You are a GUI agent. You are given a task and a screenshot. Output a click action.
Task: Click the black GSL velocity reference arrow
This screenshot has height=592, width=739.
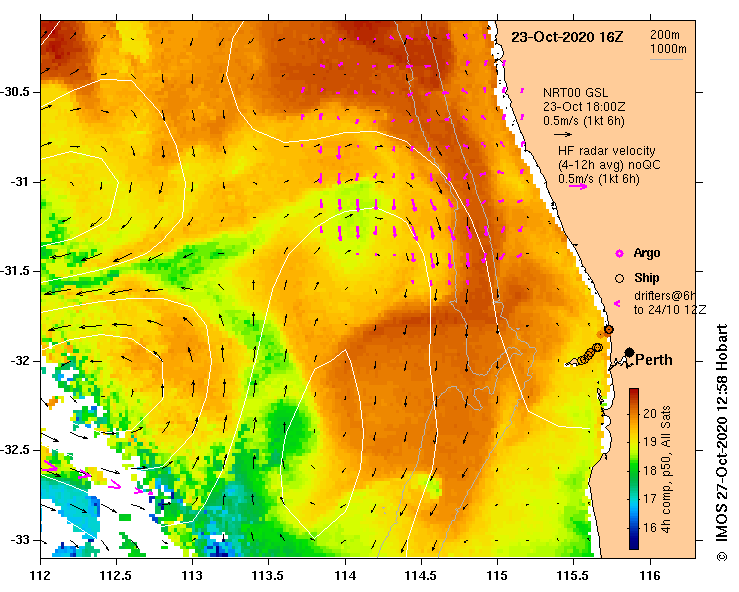(563, 134)
